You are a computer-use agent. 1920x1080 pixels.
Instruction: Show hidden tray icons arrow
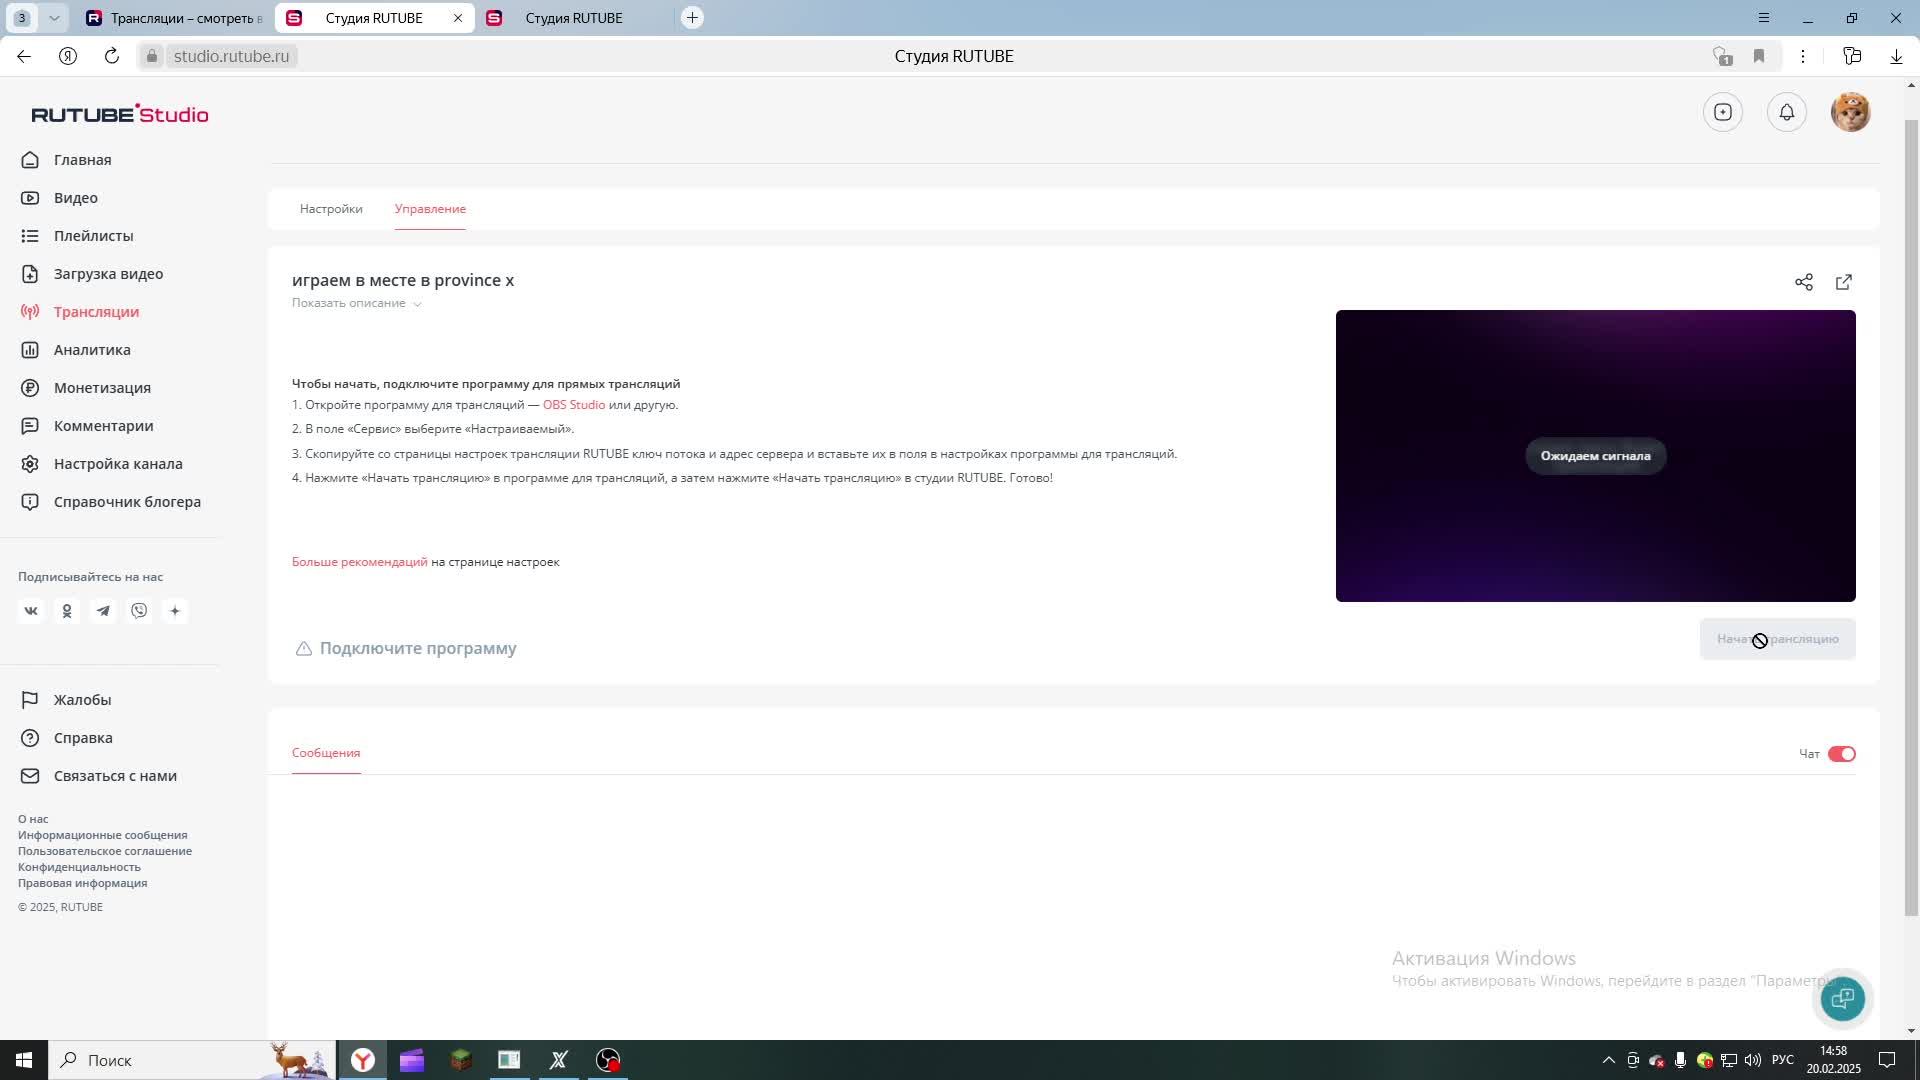point(1608,1060)
